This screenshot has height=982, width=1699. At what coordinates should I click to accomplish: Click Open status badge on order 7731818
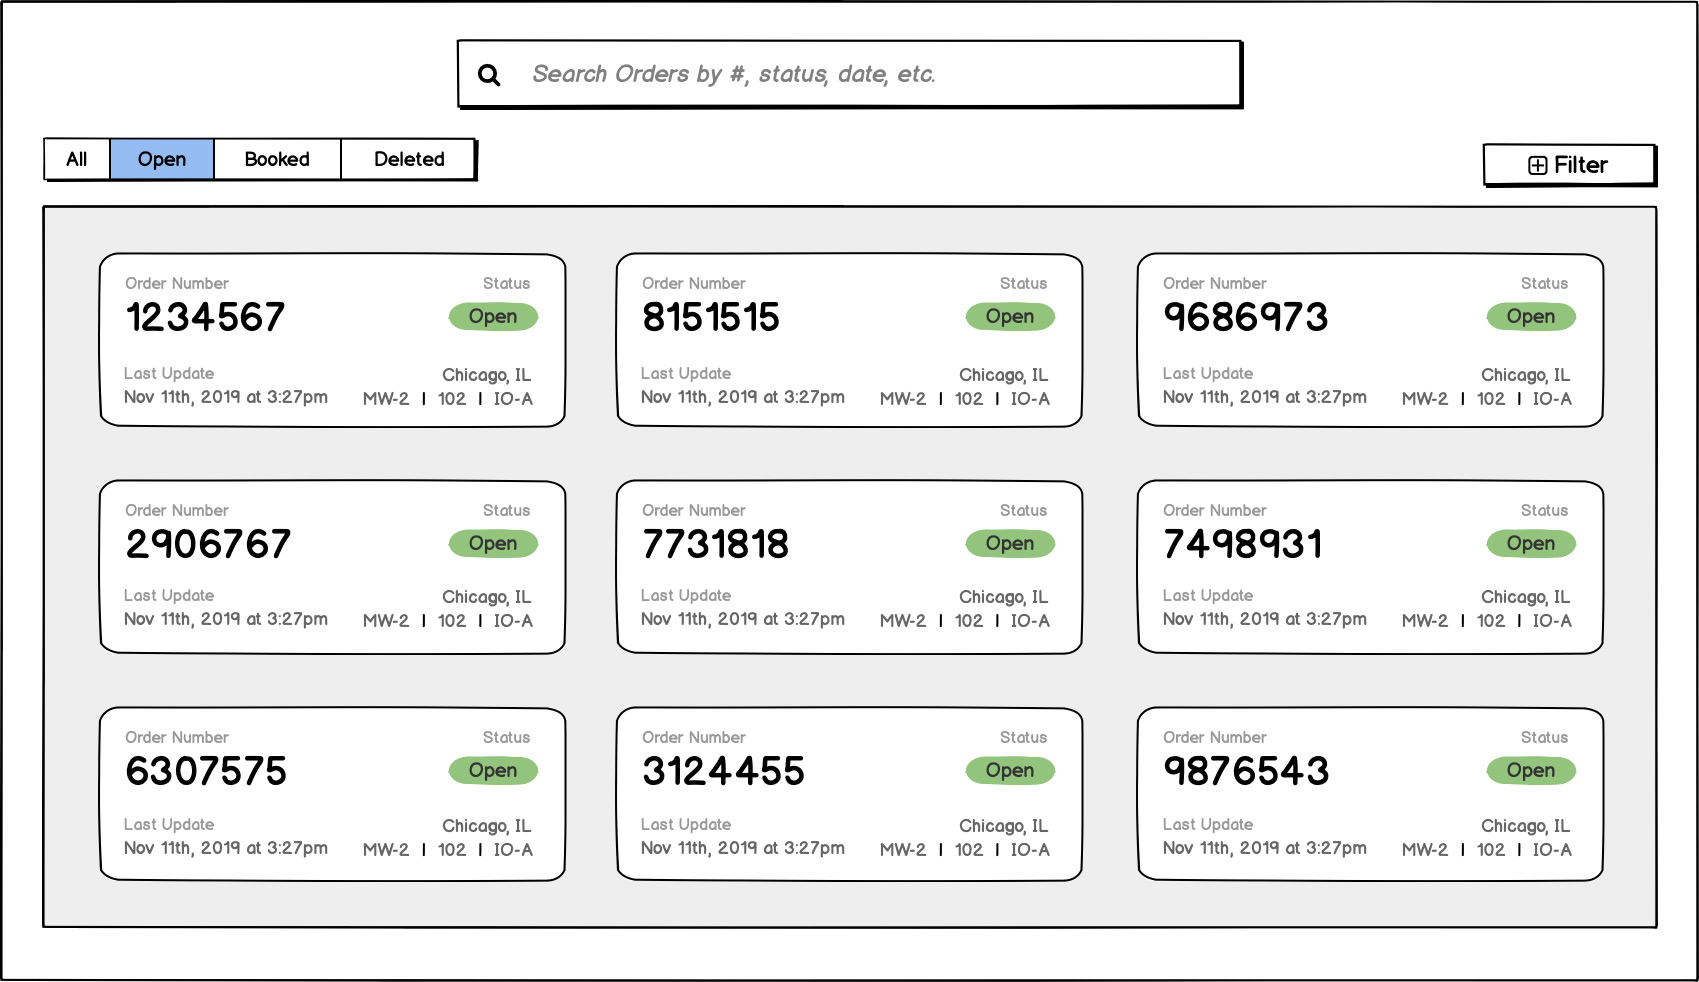[x=1010, y=544]
